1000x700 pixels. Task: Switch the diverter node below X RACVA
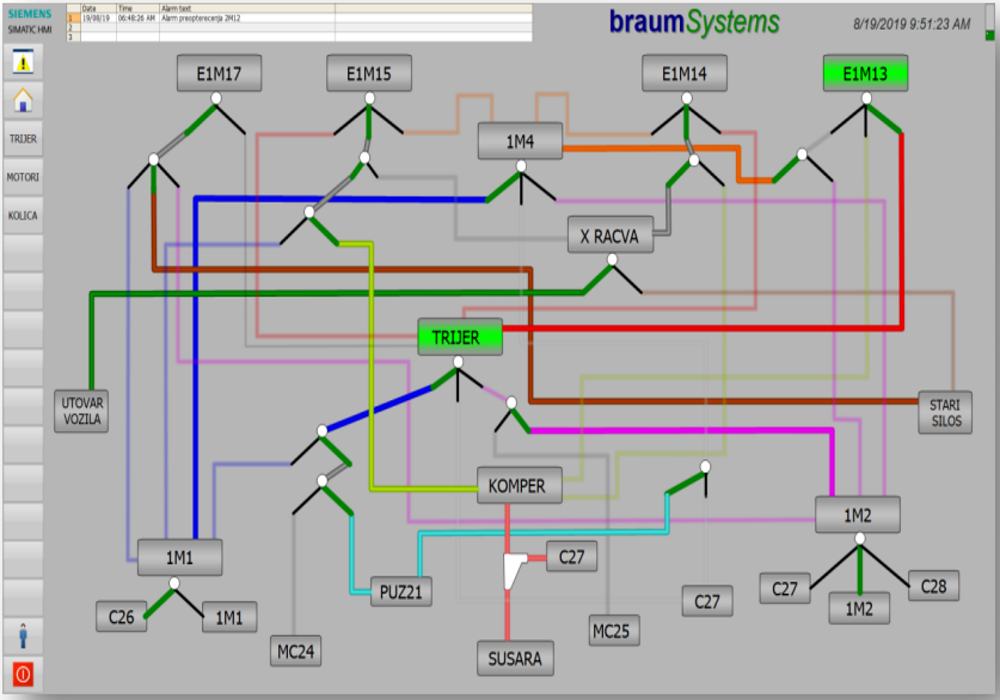[612, 259]
